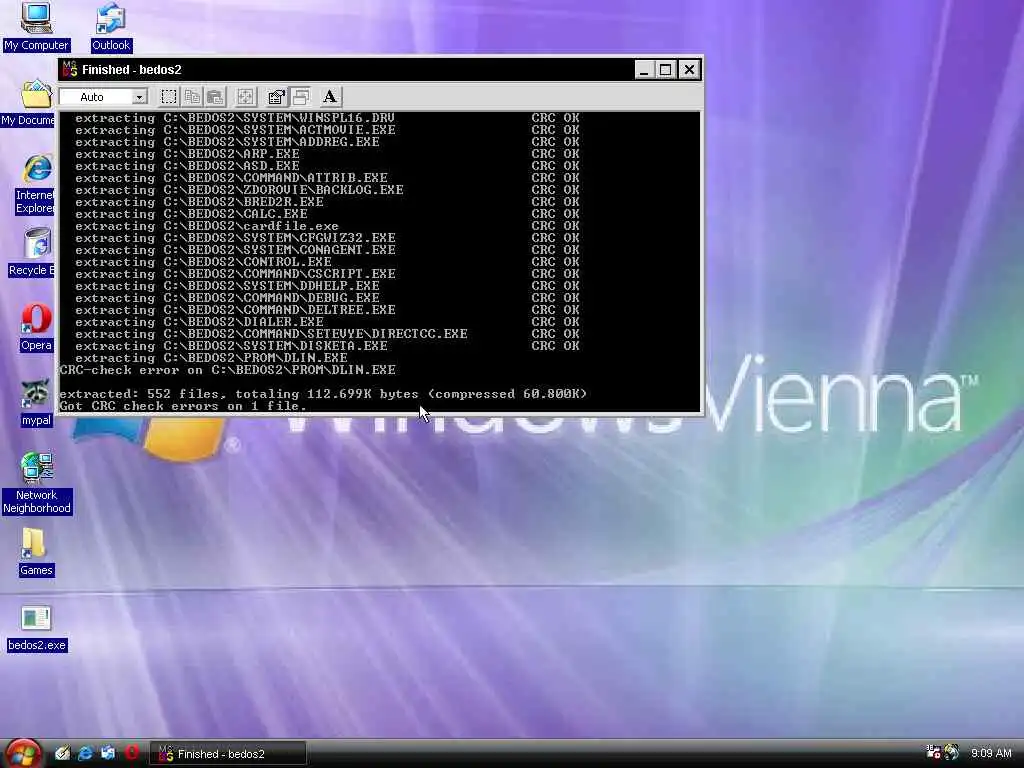Select the bedos2.exe desktop icon
Screen dimensions: 1024x768
coord(37,628)
